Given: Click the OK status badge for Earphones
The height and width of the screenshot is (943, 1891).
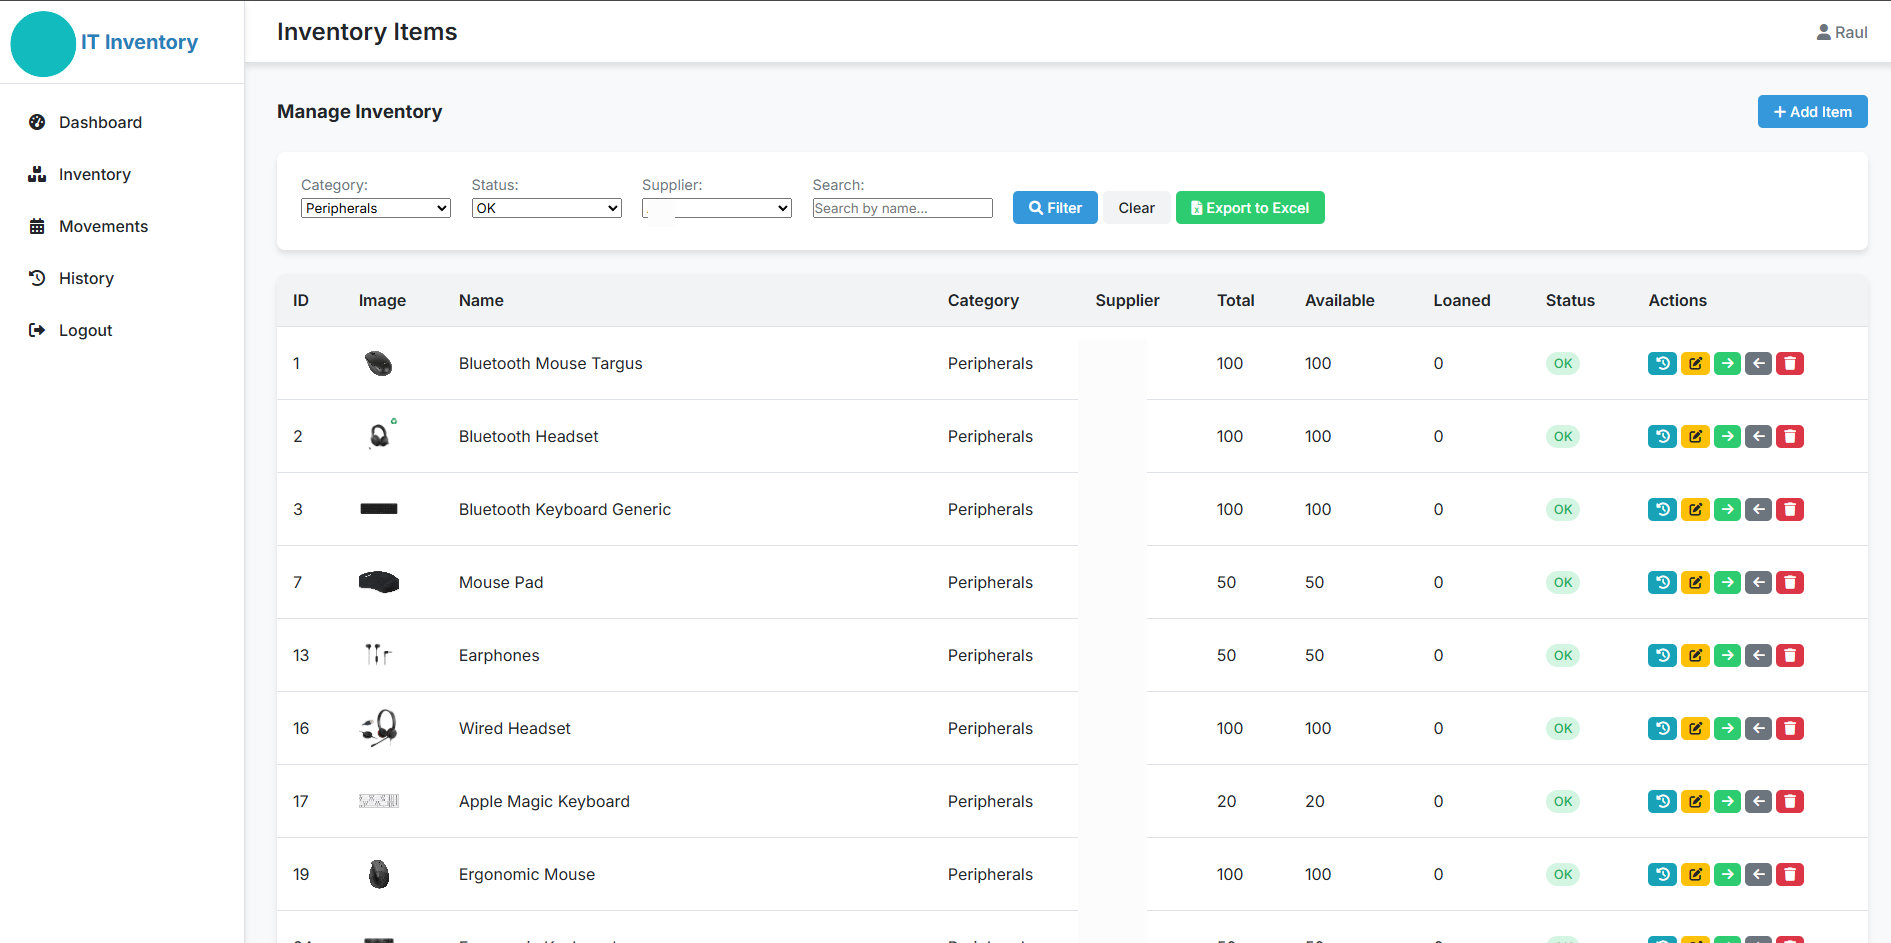Looking at the screenshot, I should (1563, 655).
